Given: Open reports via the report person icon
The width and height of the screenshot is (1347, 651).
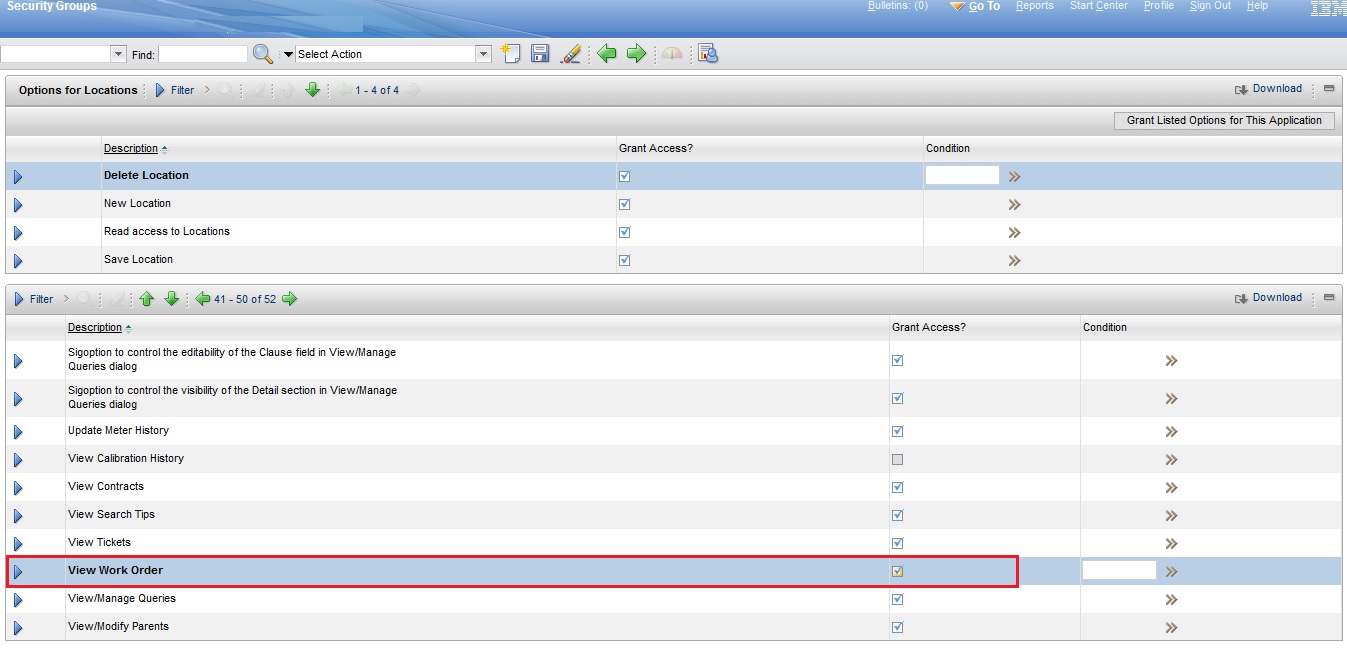Looking at the screenshot, I should click(x=708, y=54).
